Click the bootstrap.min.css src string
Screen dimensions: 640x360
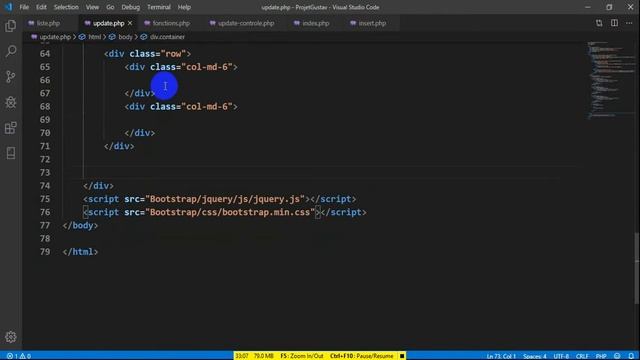[230, 212]
